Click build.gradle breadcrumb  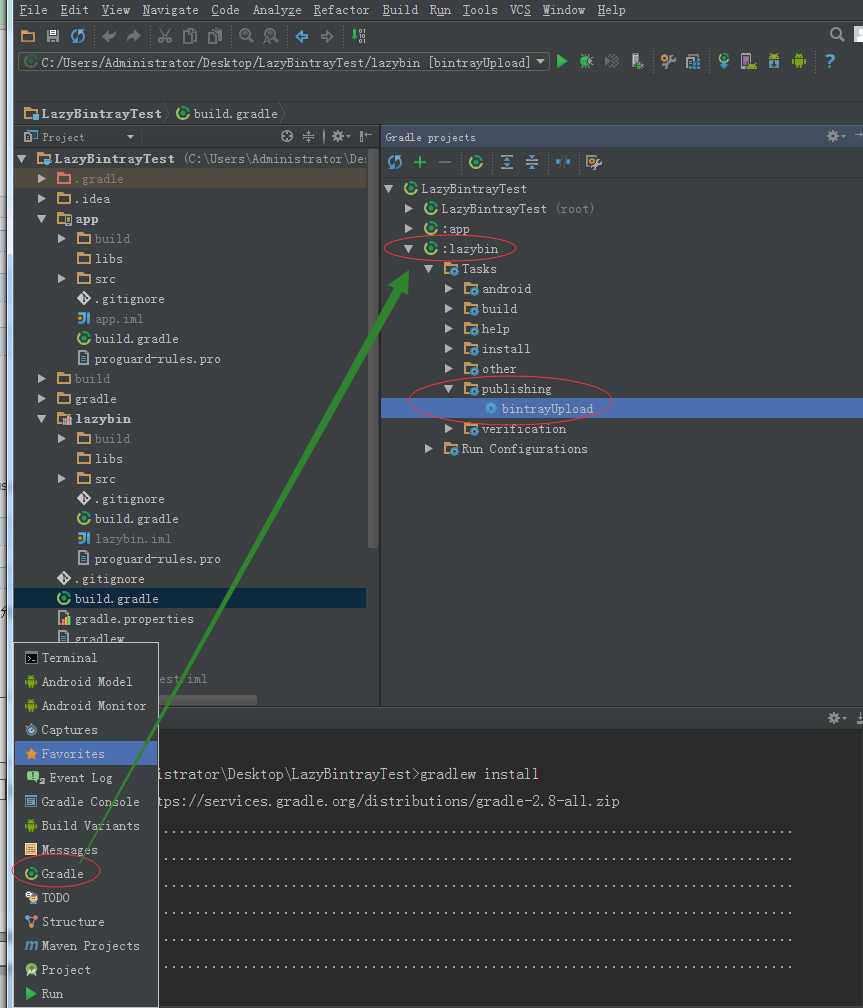click(x=227, y=113)
